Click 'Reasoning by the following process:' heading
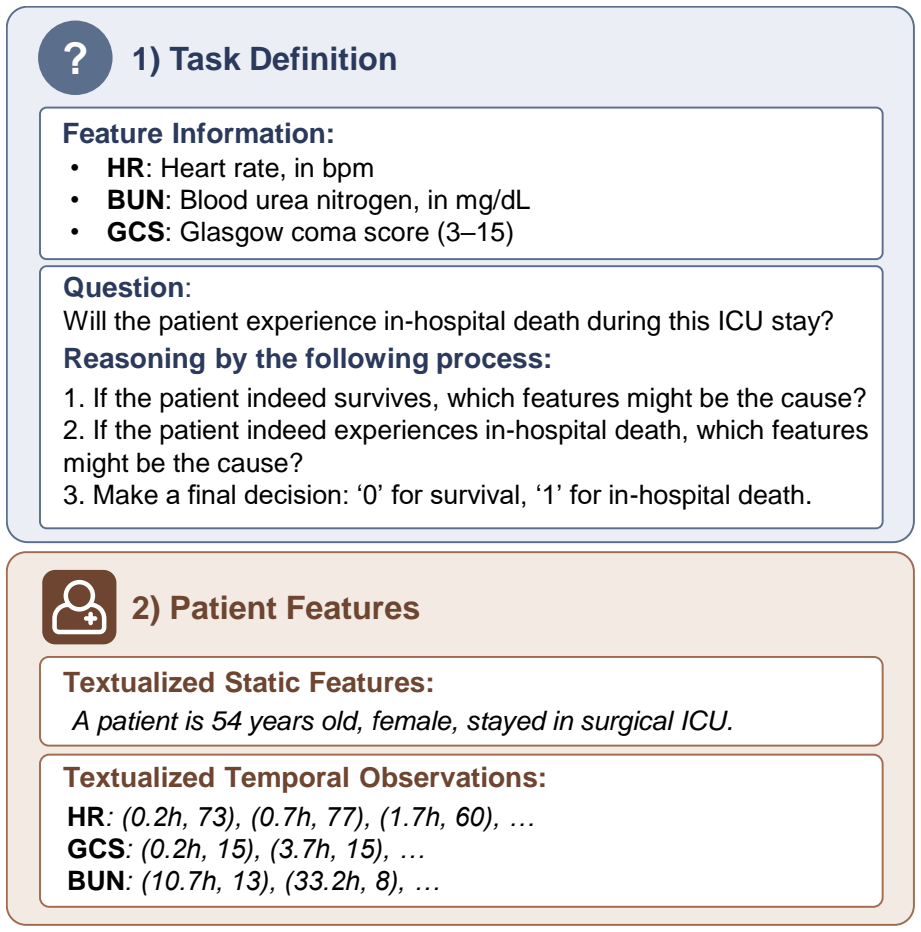921x932 pixels. pyautogui.click(x=307, y=359)
